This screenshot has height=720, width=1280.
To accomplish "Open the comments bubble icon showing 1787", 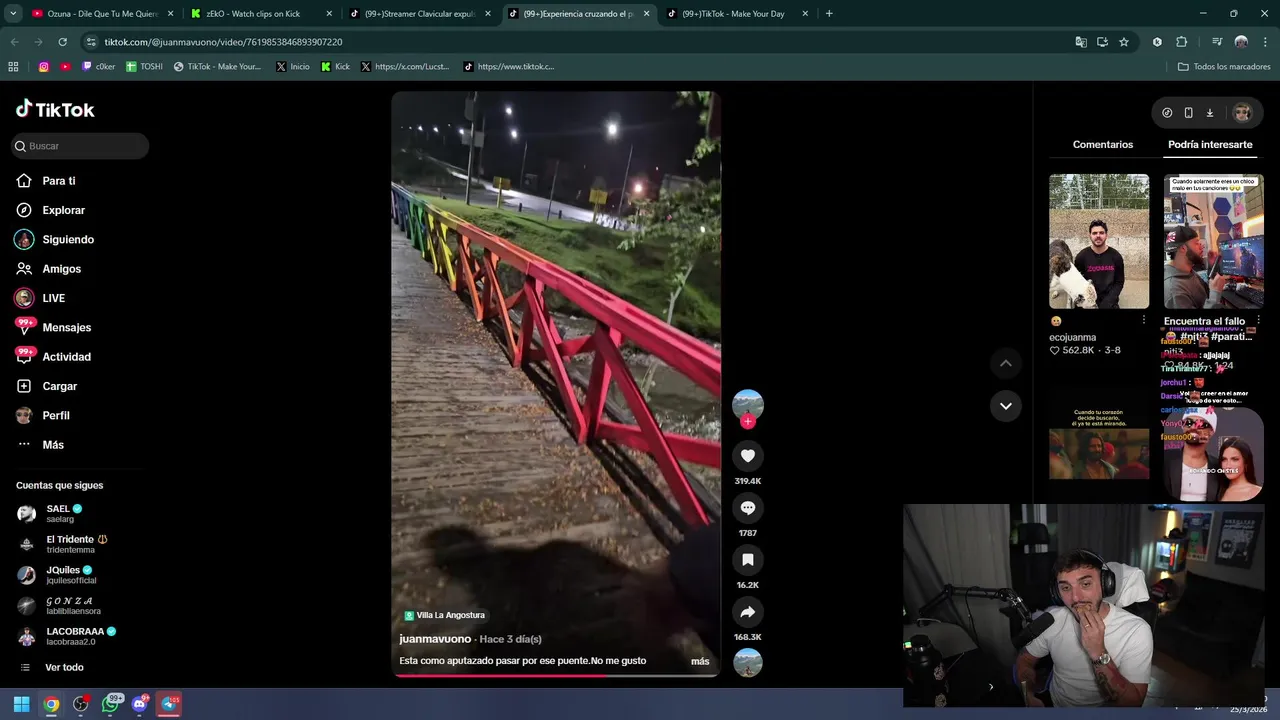I will [747, 508].
